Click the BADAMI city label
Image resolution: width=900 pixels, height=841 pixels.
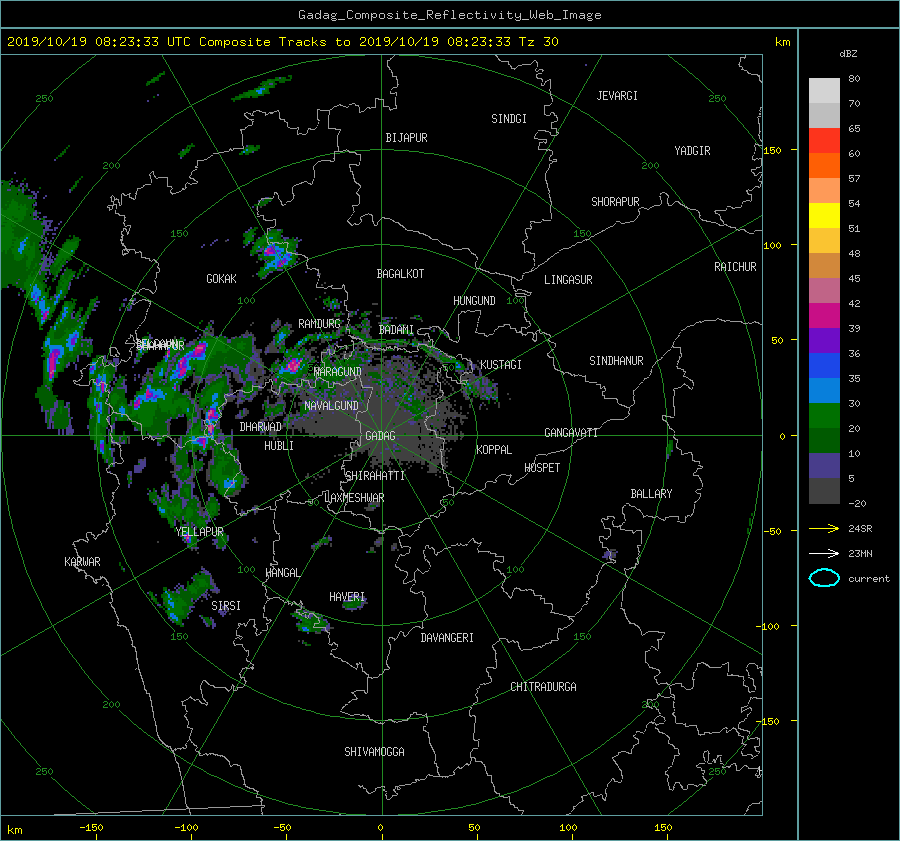pos(396,330)
